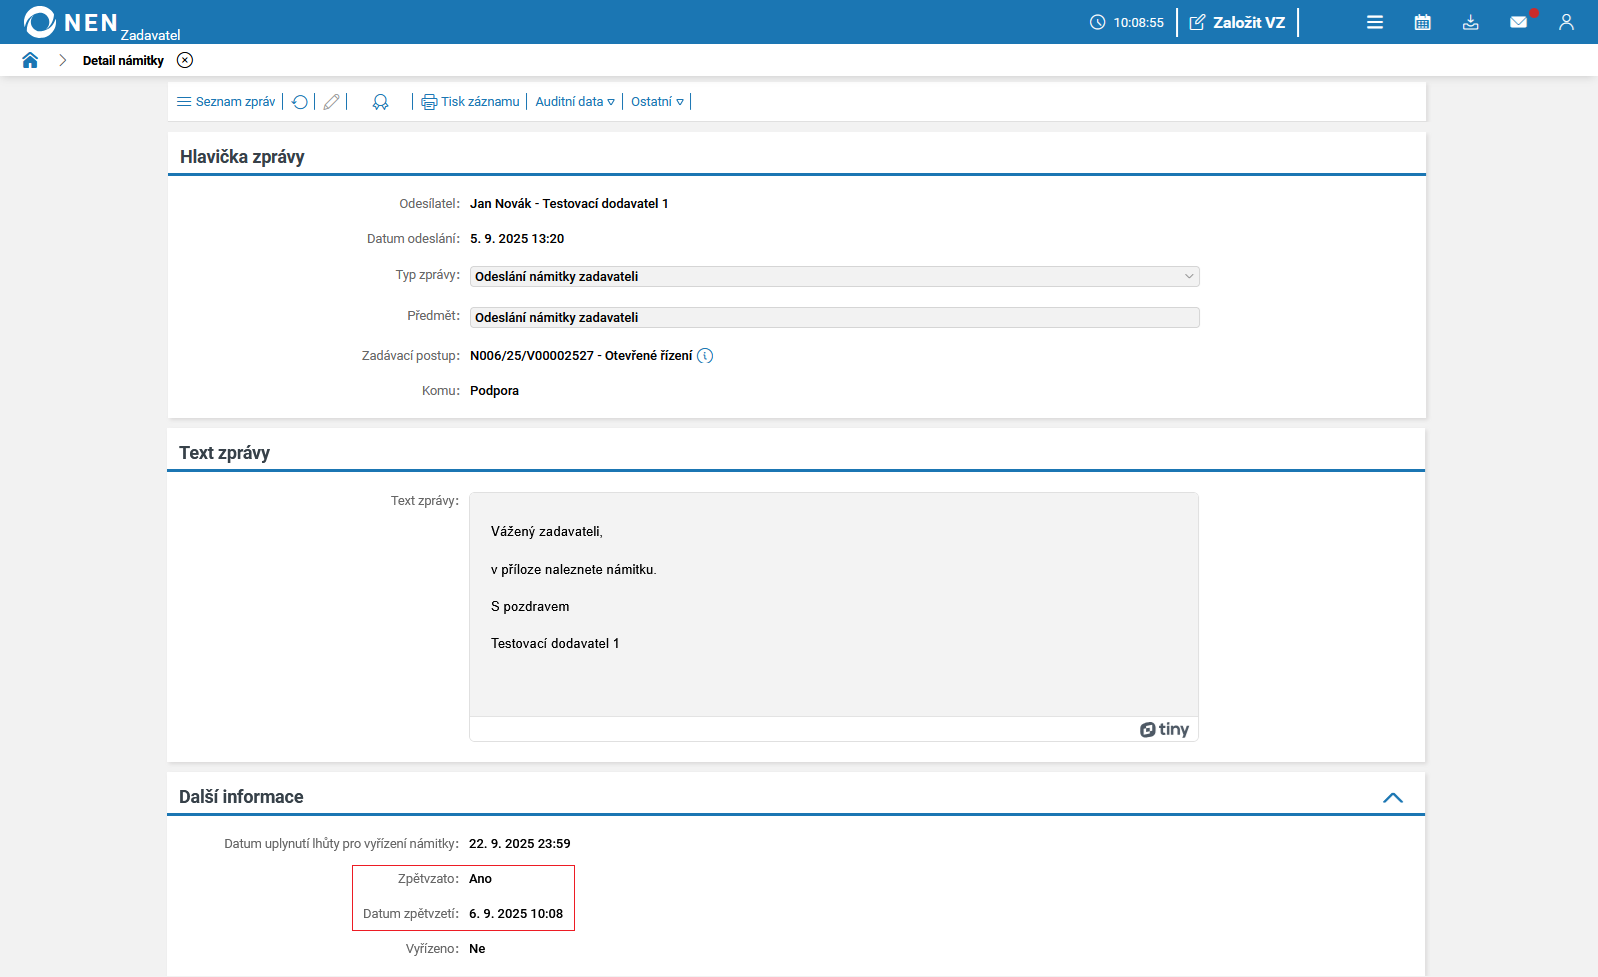
Task: Click the Založit VZ button
Action: coord(1238,22)
